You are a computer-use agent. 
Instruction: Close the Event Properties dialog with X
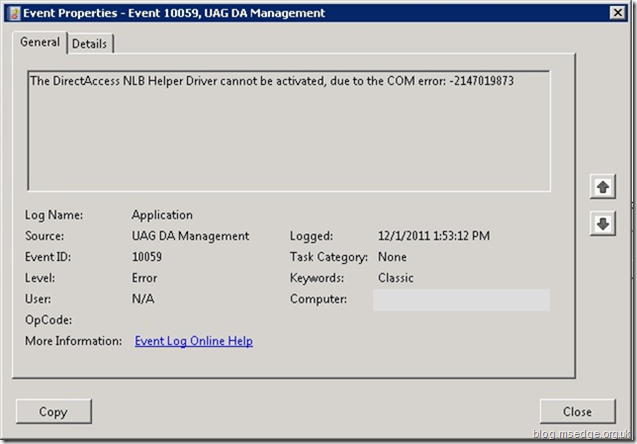point(618,13)
